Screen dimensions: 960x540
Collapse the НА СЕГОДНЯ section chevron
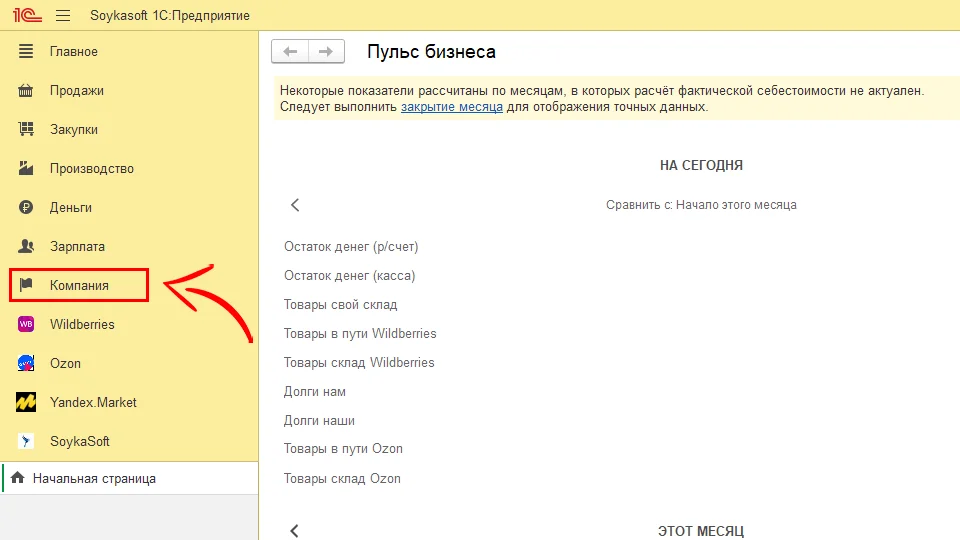295,205
